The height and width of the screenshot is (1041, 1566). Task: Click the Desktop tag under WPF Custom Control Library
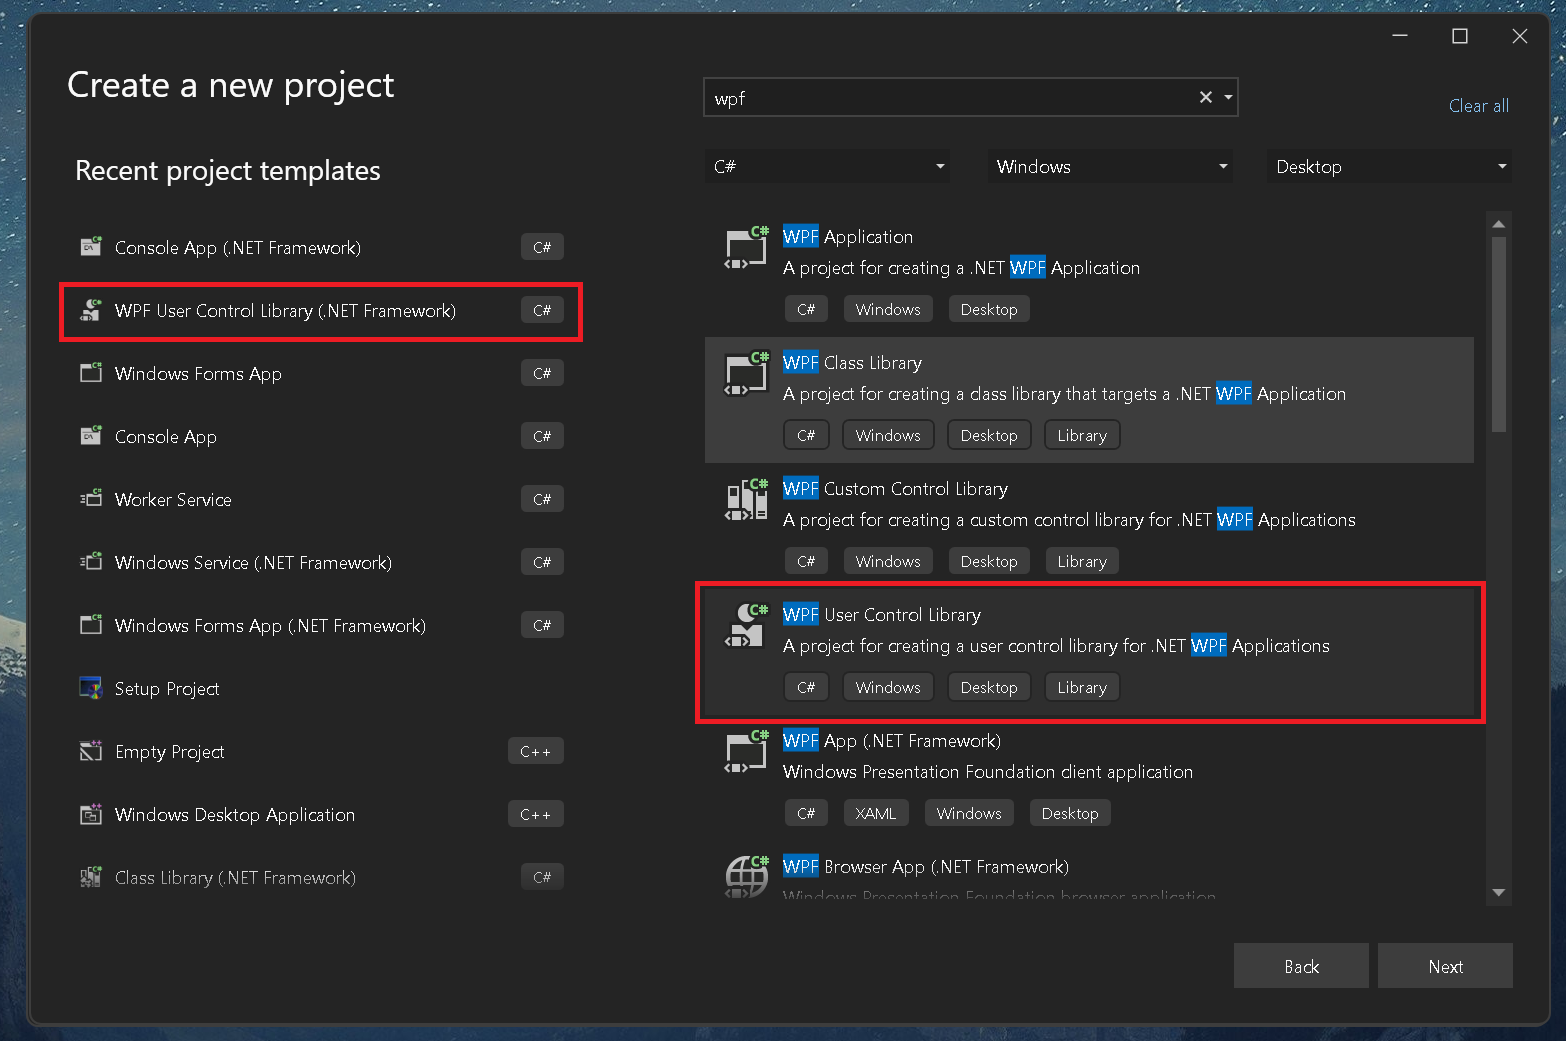tap(989, 561)
